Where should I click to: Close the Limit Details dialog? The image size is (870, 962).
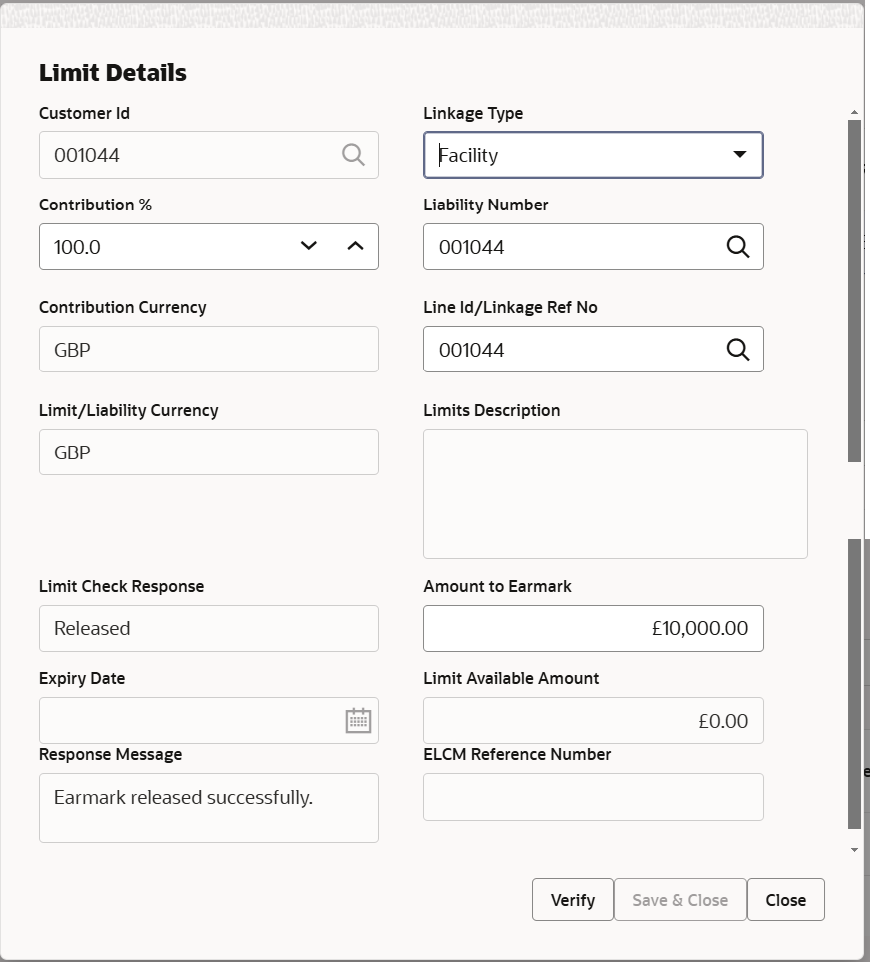coord(785,899)
